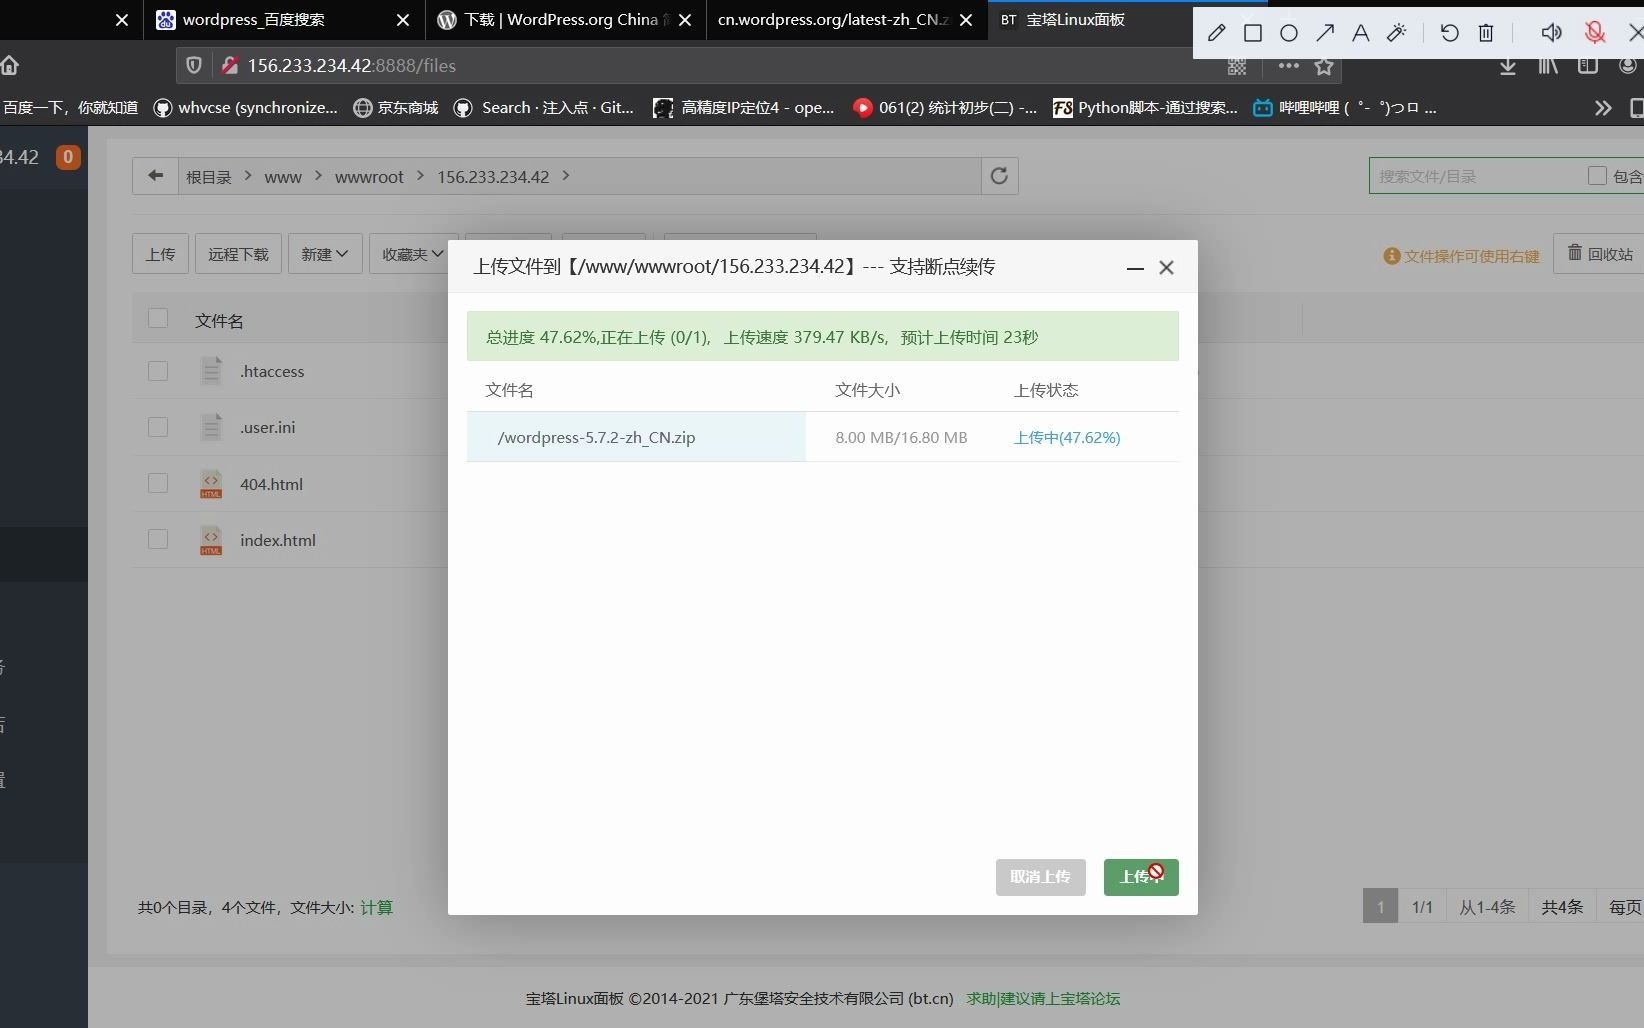The width and height of the screenshot is (1644, 1028).
Task: Toggle the select-all files checkbox
Action: pyautogui.click(x=158, y=318)
